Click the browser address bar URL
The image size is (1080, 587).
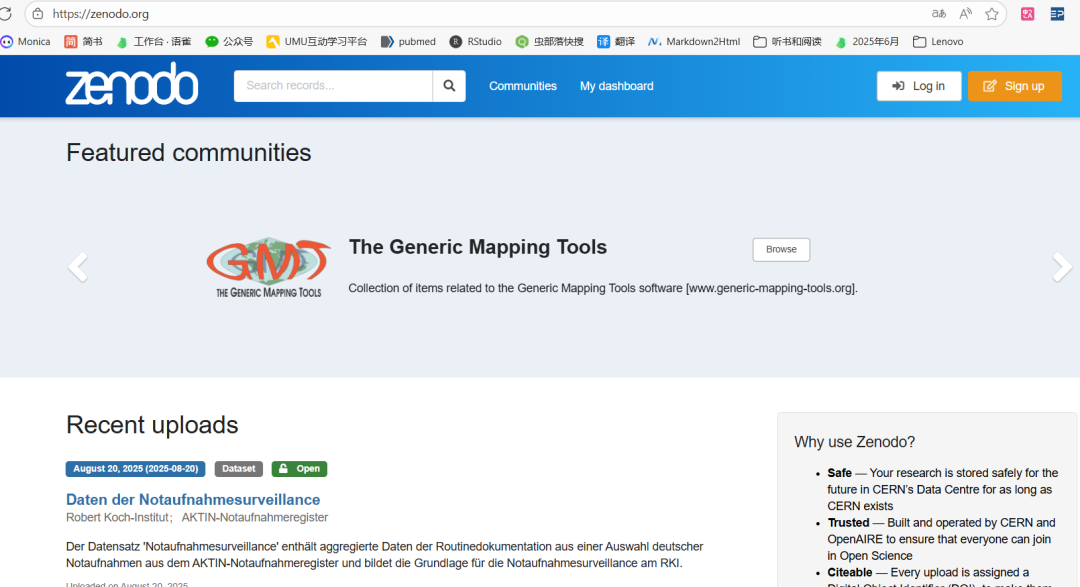(x=101, y=14)
